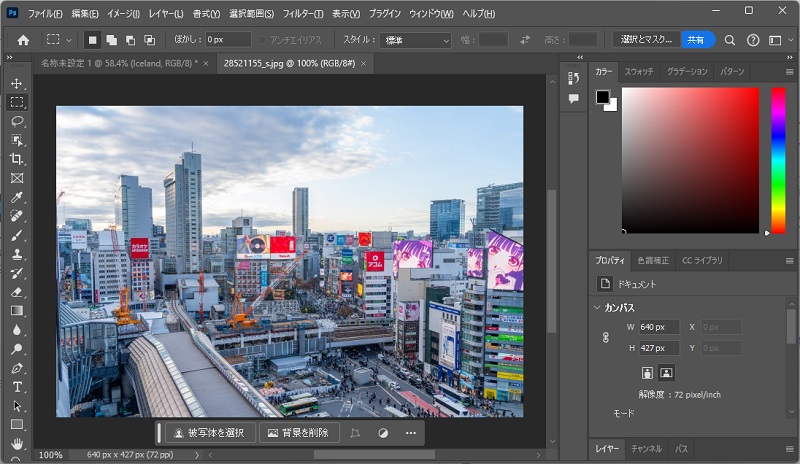Screen dimensions: 800x464
Task: Open the marquee tool preset dropdown
Action: [69, 40]
